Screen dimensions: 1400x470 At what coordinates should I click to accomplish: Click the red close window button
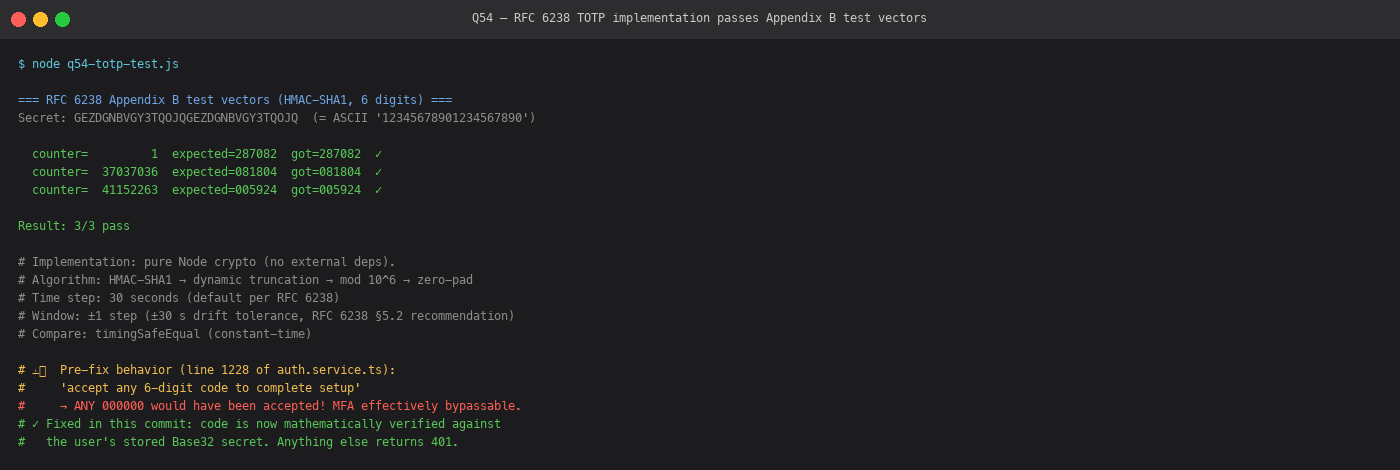click(x=18, y=19)
